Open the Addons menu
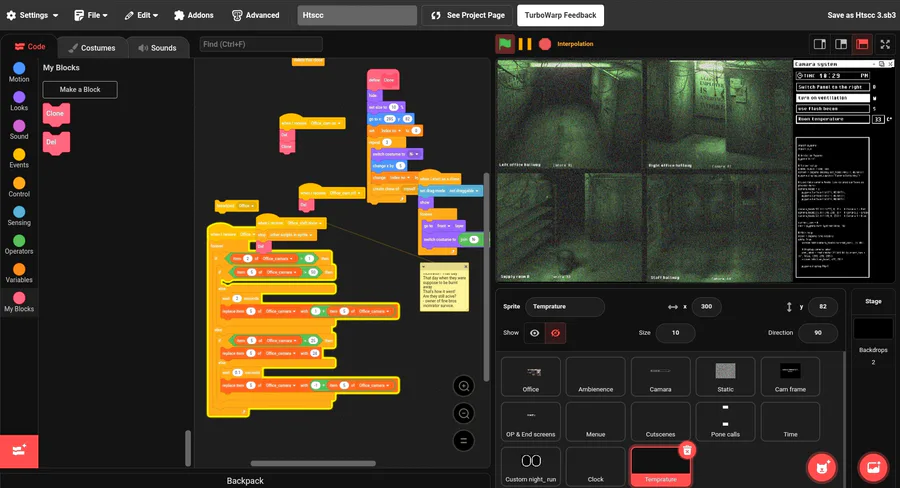 [x=193, y=16]
